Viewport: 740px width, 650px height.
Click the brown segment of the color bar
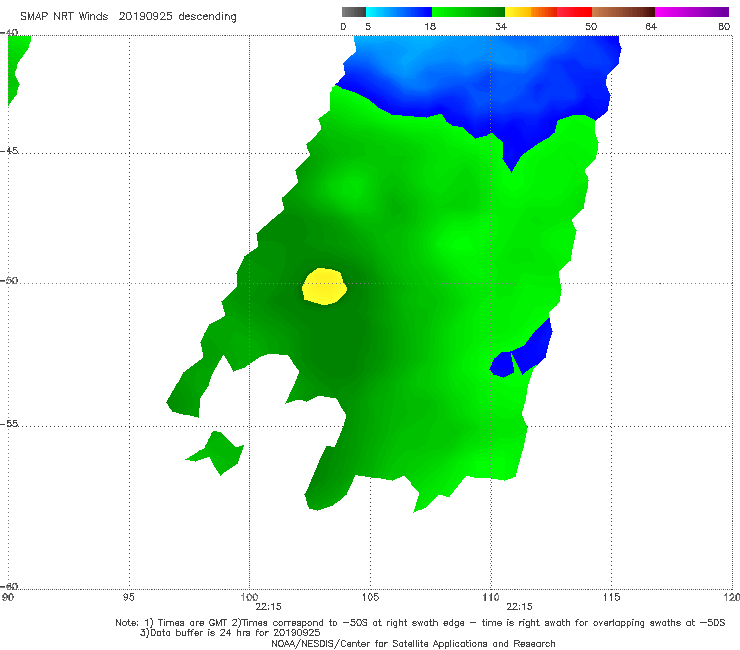click(623, 12)
